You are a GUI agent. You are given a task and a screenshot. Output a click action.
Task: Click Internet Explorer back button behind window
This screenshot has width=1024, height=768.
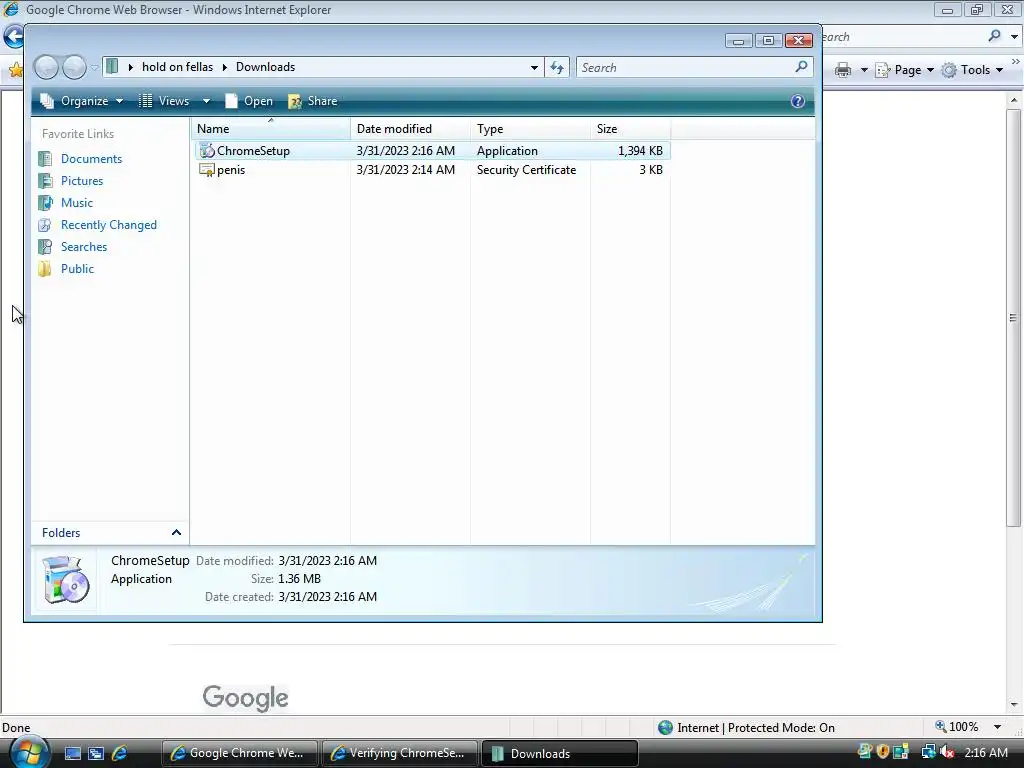tap(12, 36)
